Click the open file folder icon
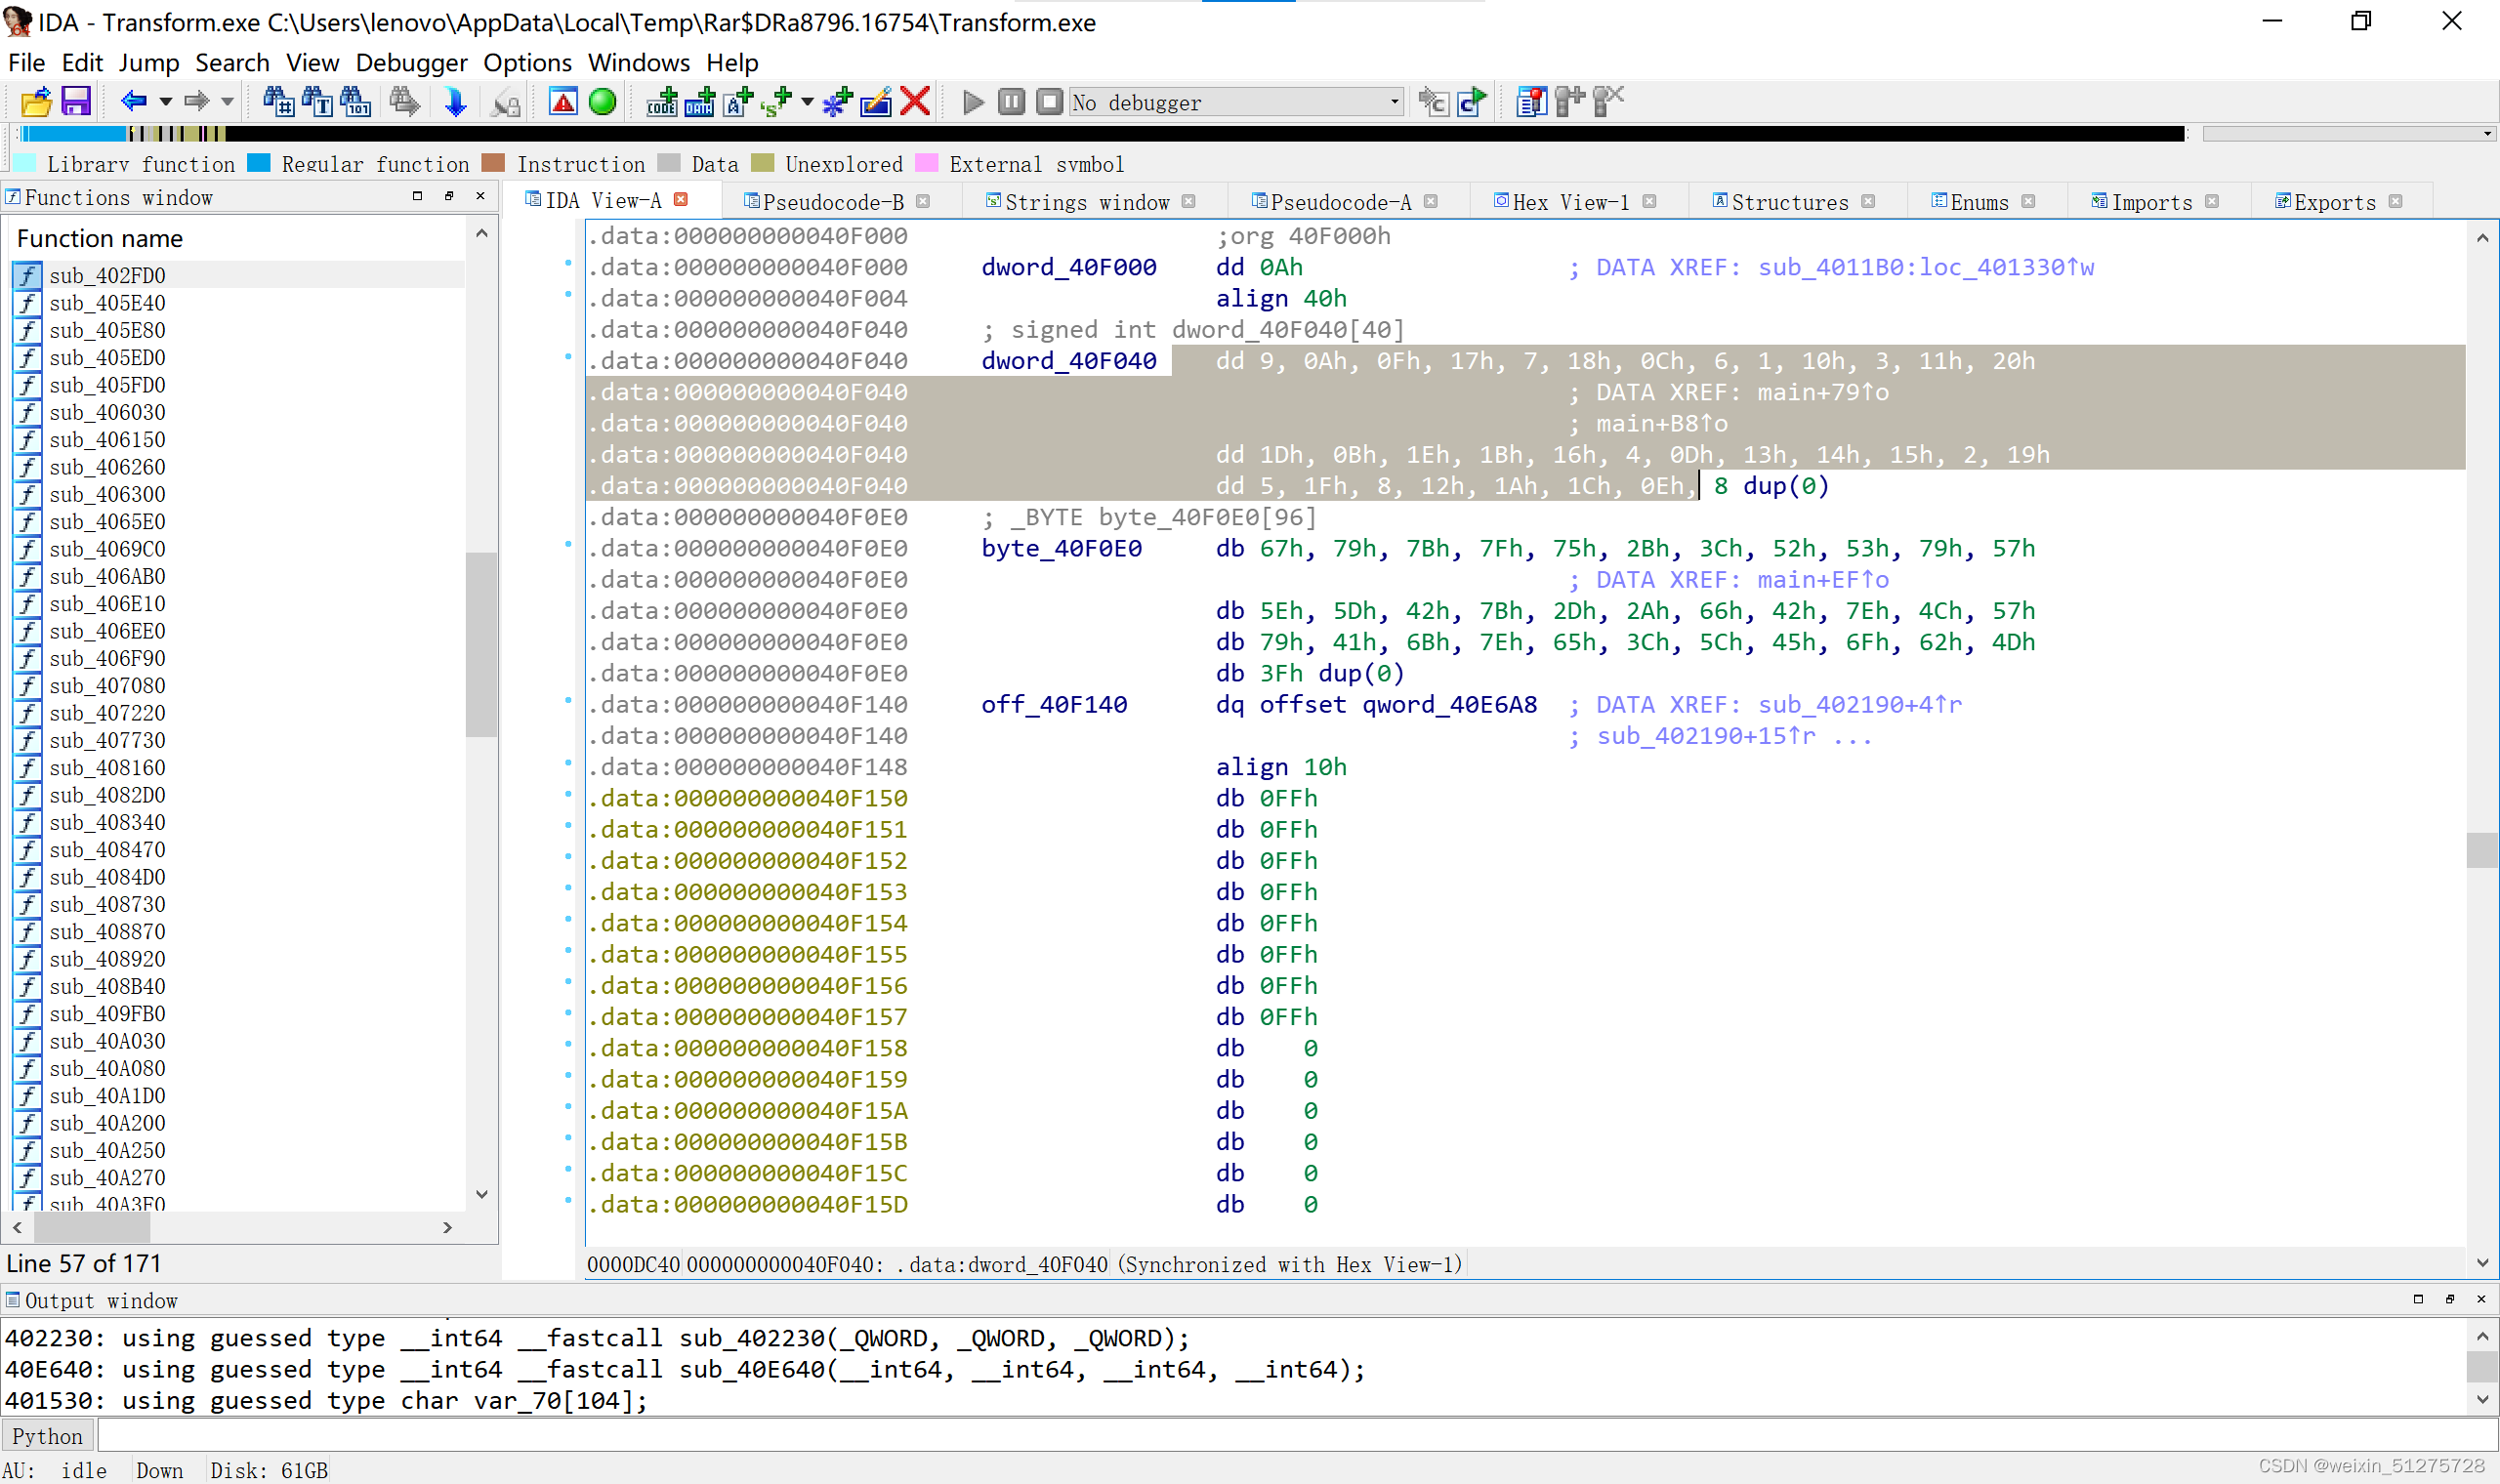2500x1484 pixels. click(36, 102)
